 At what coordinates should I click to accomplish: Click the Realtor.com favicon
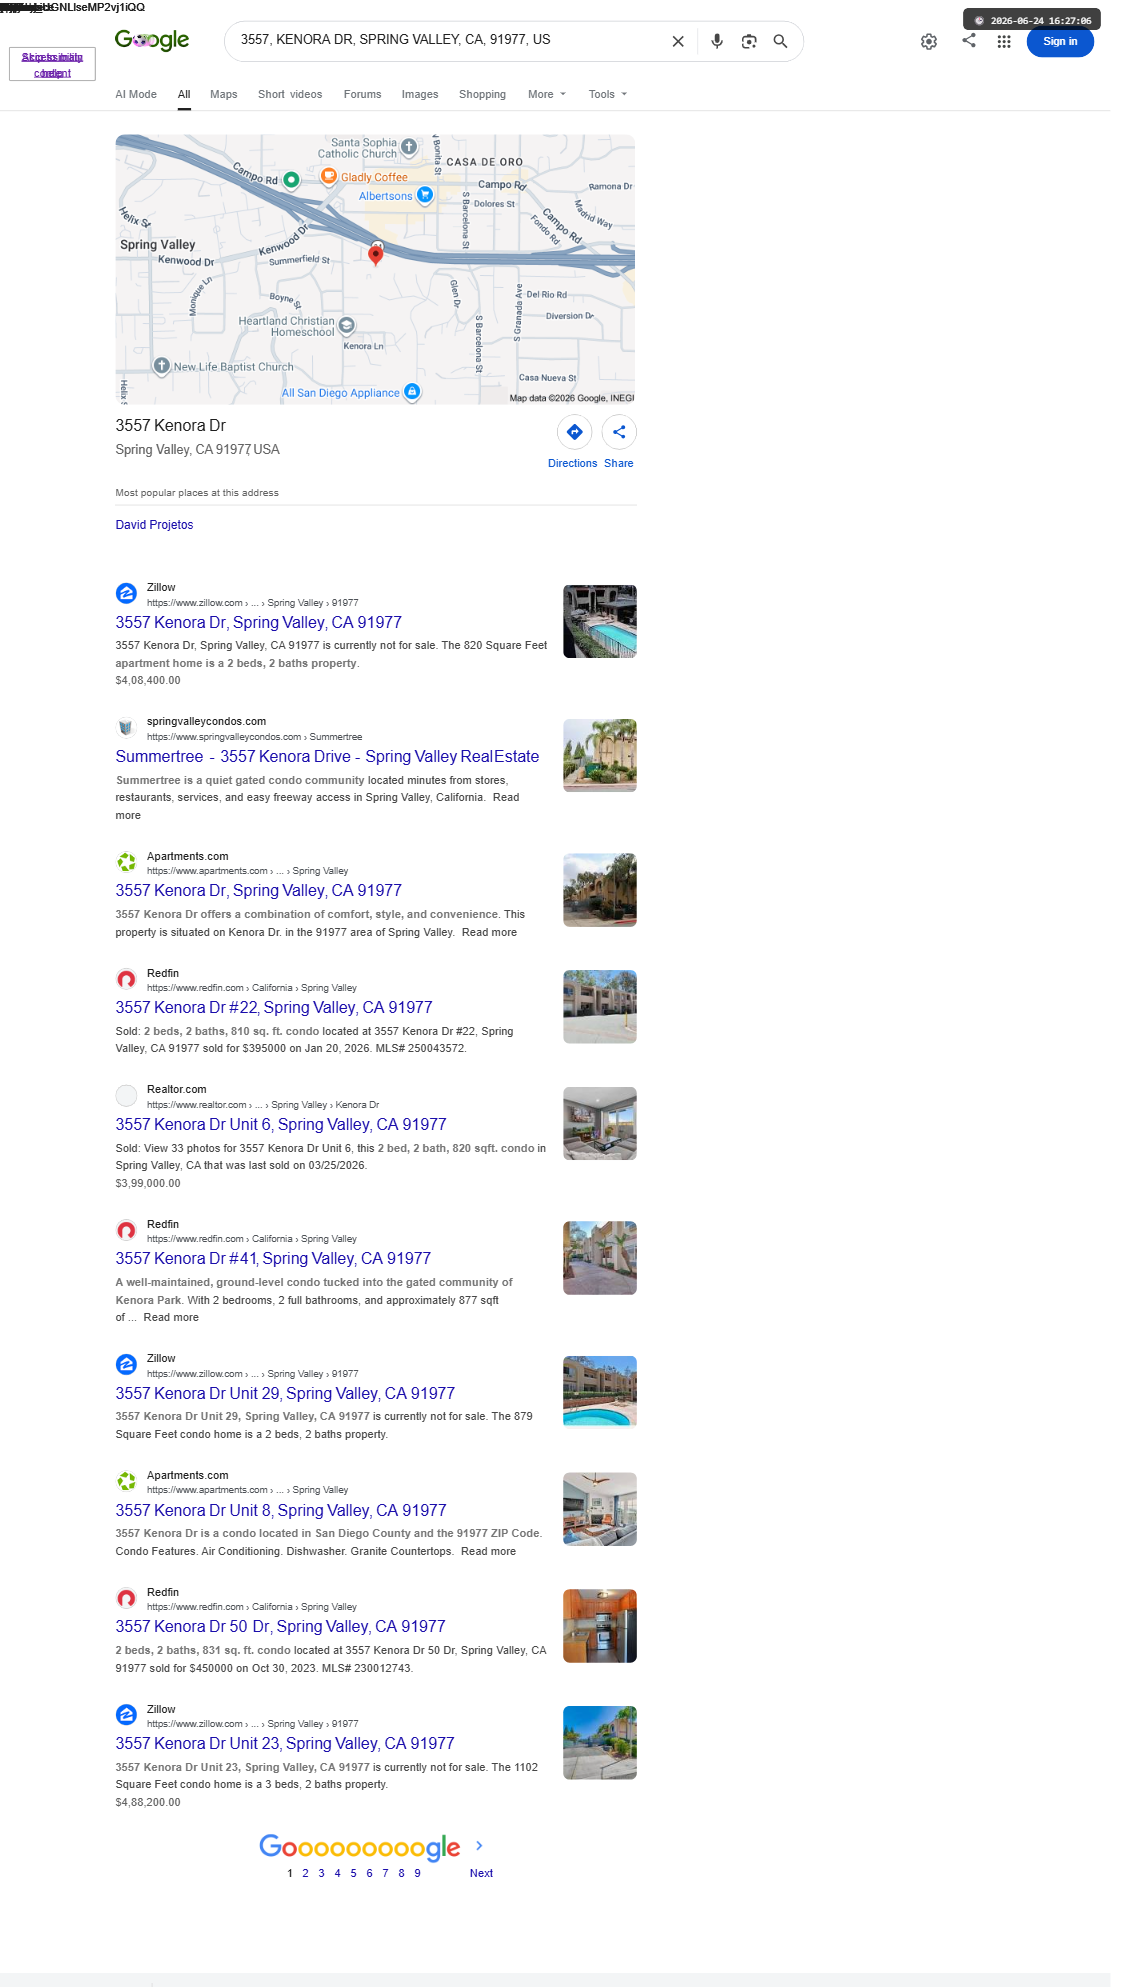pyautogui.click(x=126, y=1096)
